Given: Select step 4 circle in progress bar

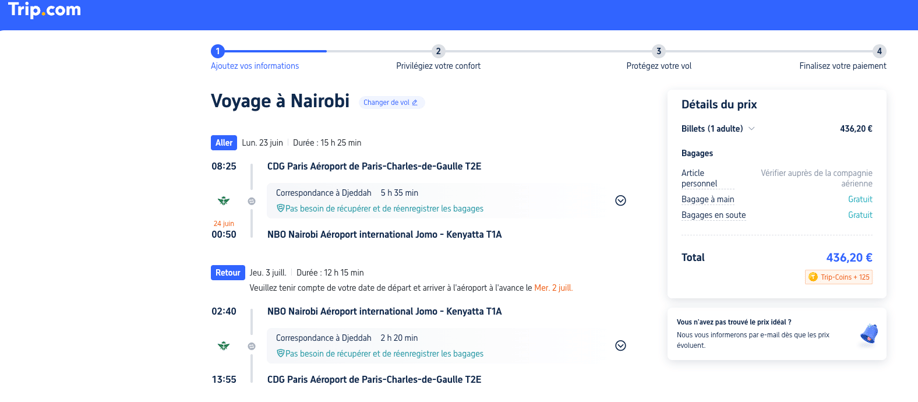Looking at the screenshot, I should [879, 51].
